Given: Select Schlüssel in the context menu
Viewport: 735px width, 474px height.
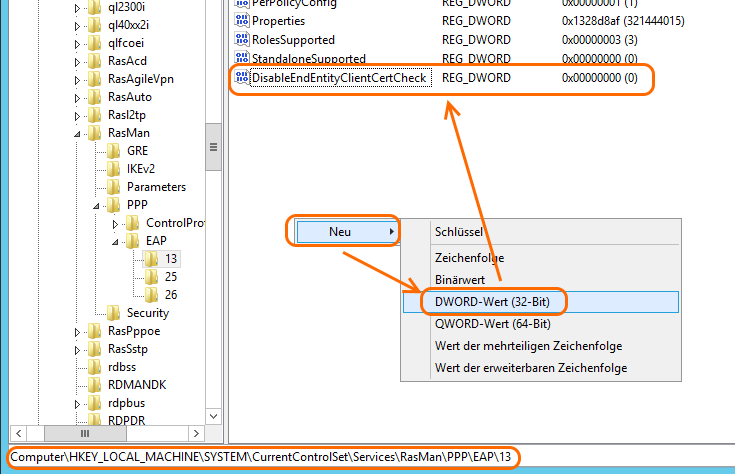Looking at the screenshot, I should pos(459,232).
